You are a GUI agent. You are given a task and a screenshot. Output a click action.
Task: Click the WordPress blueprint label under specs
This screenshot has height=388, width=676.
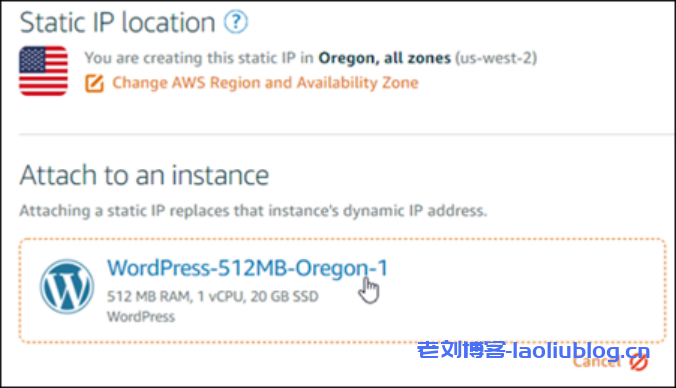coord(141,317)
